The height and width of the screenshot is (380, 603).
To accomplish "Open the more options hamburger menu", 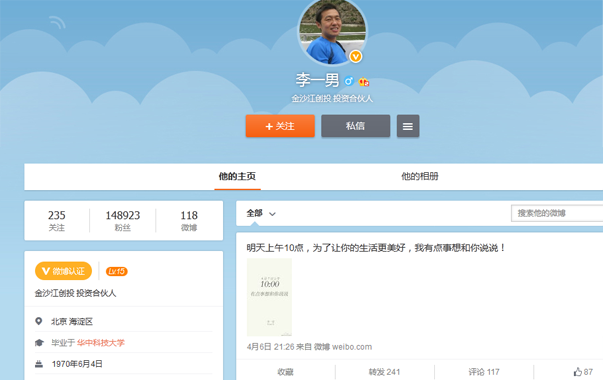I will tap(408, 126).
